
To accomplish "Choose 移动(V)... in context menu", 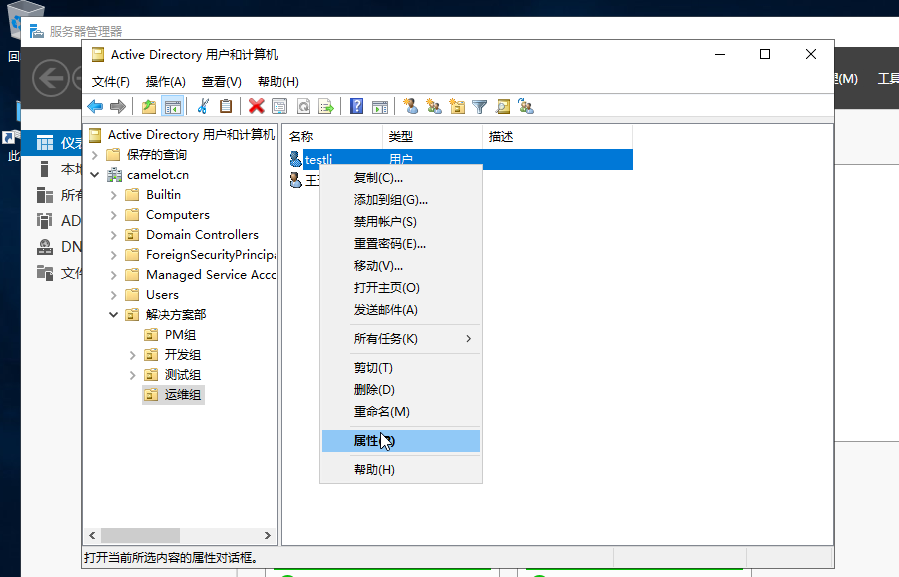I will (x=401, y=266).
